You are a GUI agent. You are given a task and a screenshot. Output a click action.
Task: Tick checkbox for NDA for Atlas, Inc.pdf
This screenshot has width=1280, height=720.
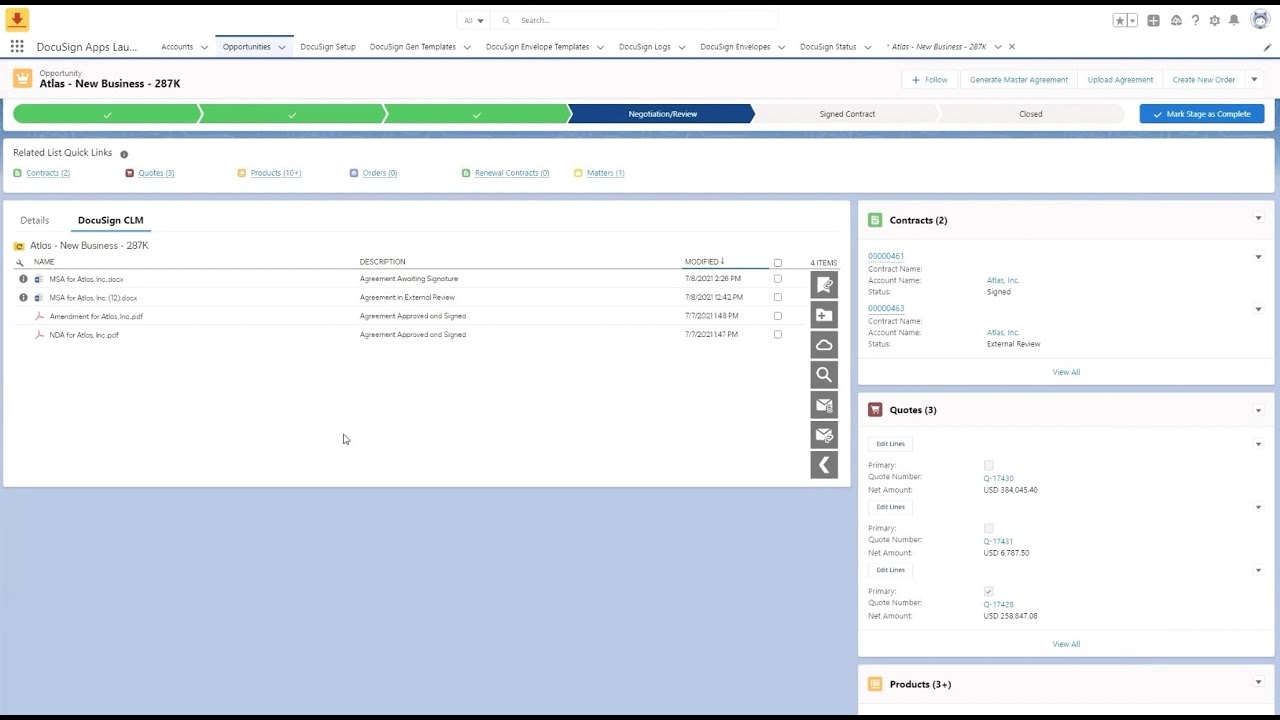coord(778,334)
